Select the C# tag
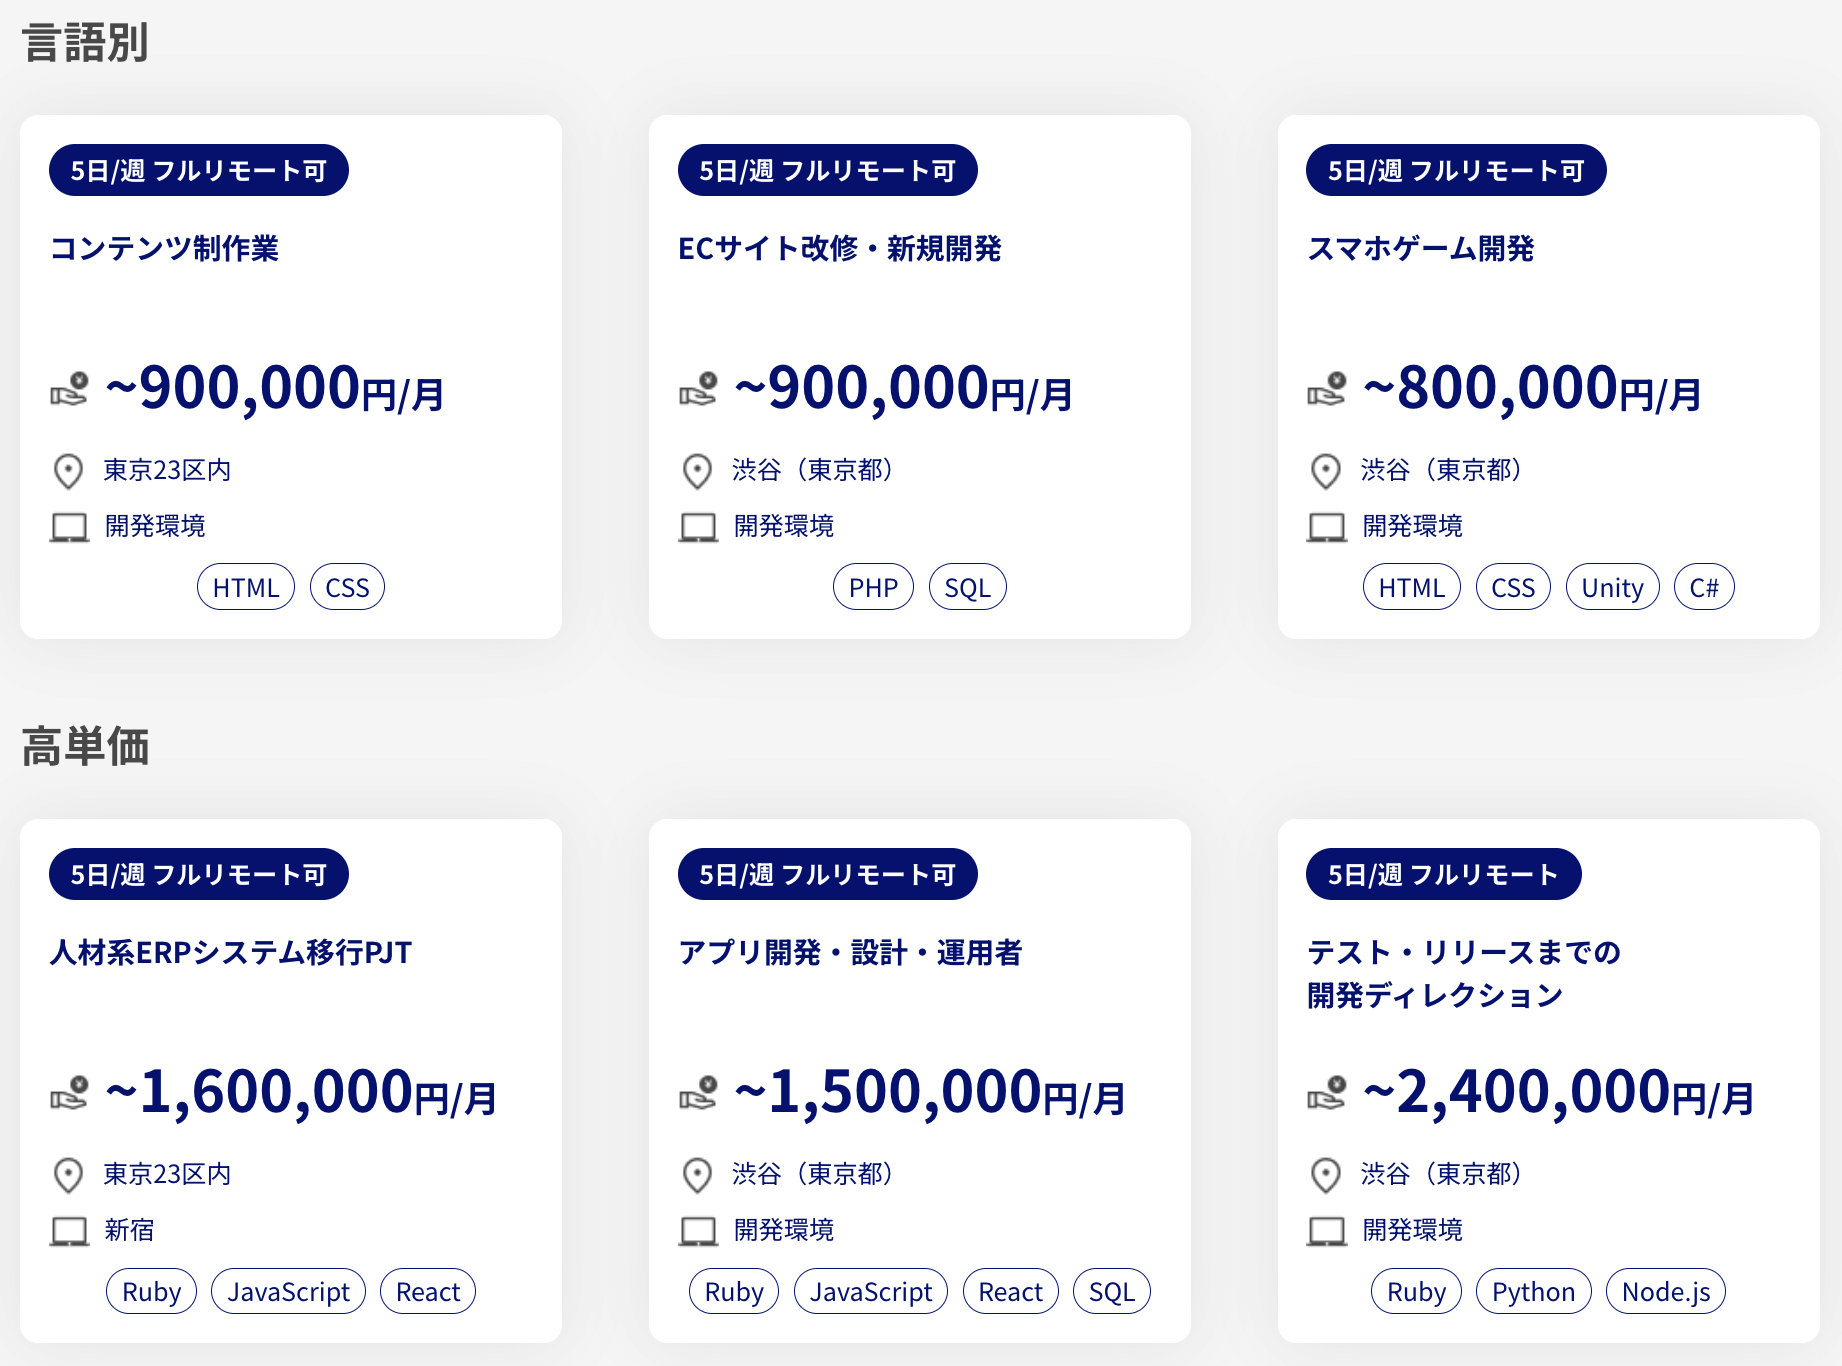The width and height of the screenshot is (1842, 1366). pos(1704,587)
